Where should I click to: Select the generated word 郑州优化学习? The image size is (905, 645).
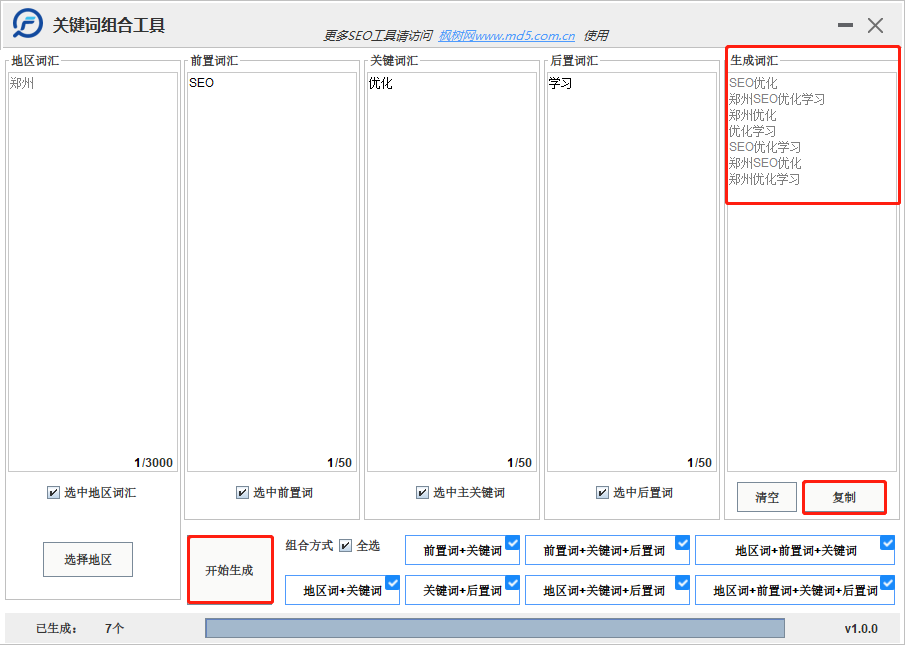[765, 179]
